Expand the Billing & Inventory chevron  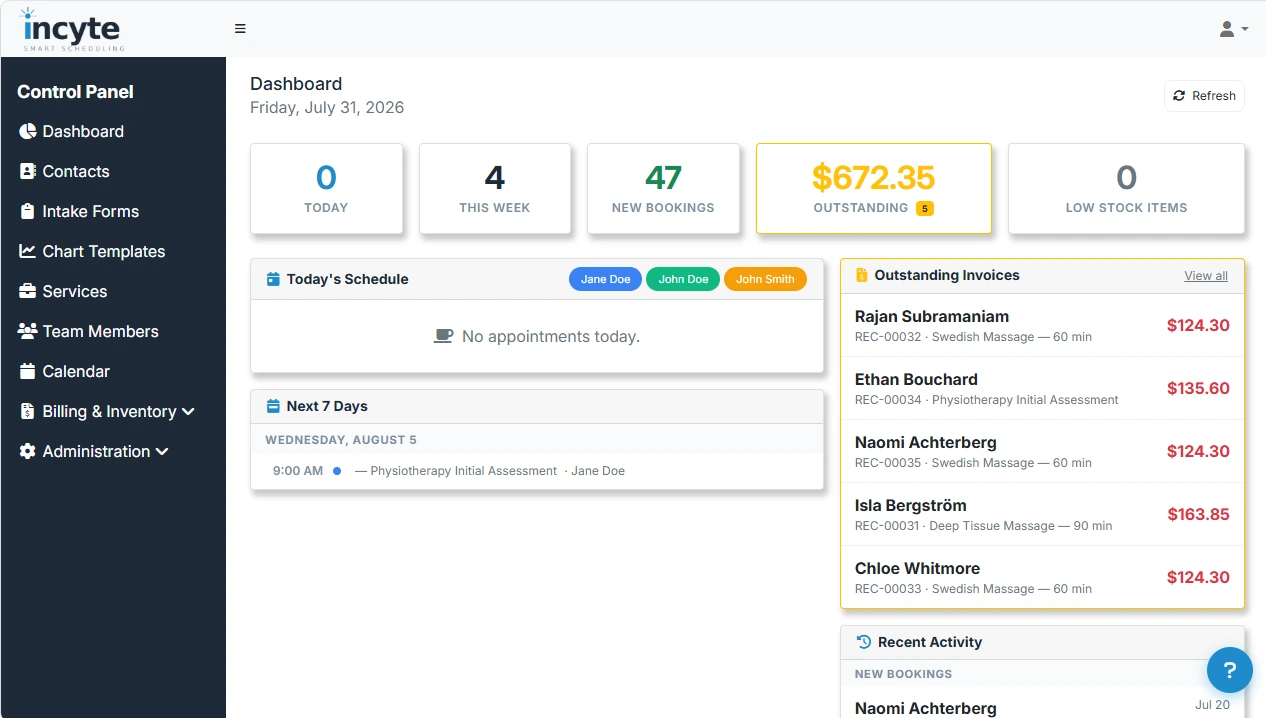pos(188,411)
